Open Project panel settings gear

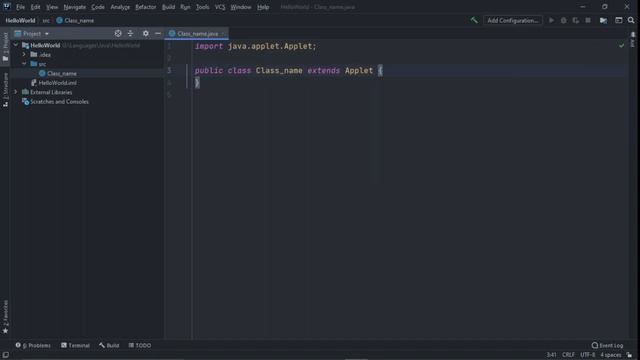(146, 33)
